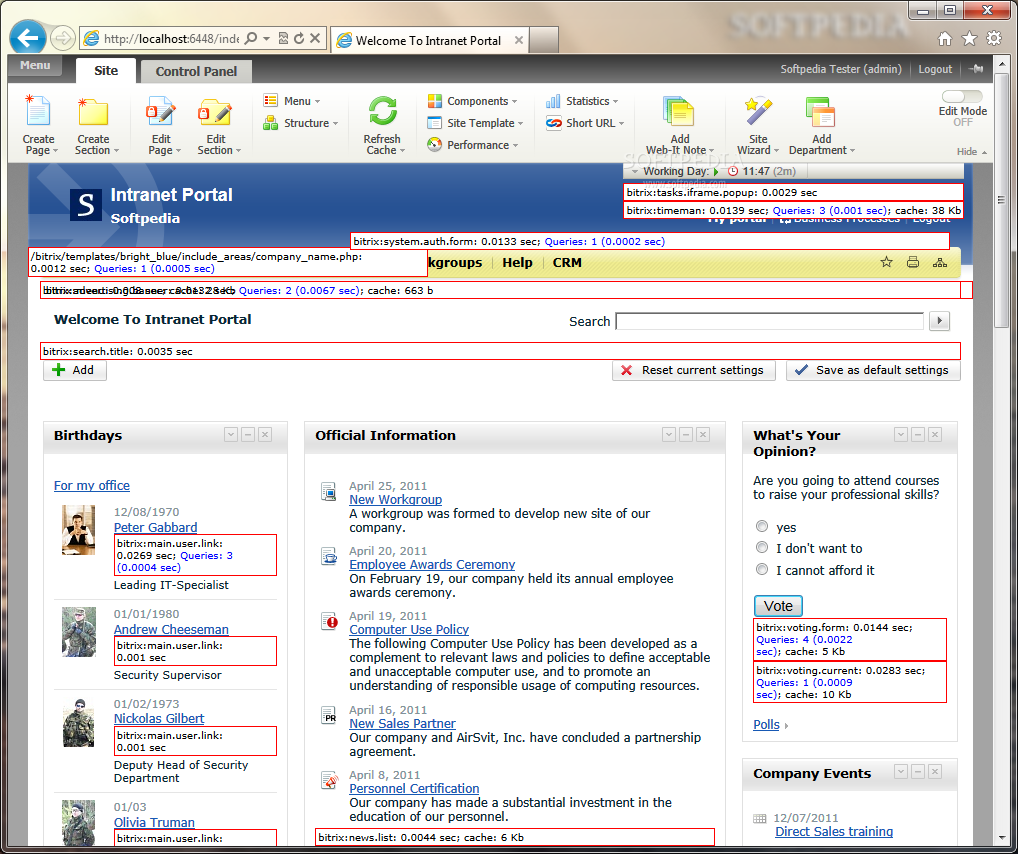Open browser tools gear icon

(x=994, y=38)
